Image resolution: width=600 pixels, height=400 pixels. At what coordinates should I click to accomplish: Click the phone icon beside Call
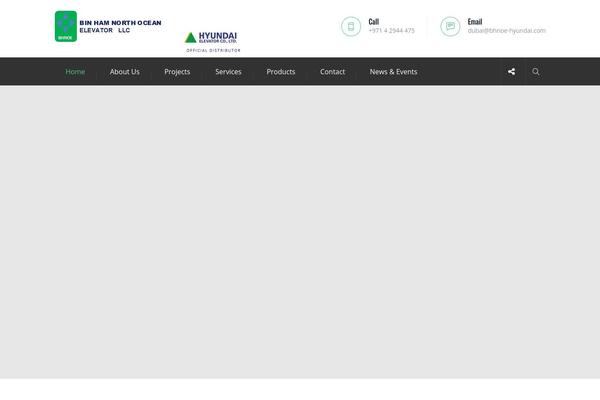click(351, 26)
